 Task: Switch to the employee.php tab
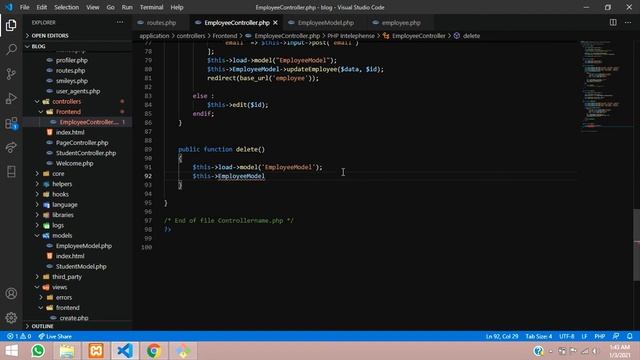[400, 23]
